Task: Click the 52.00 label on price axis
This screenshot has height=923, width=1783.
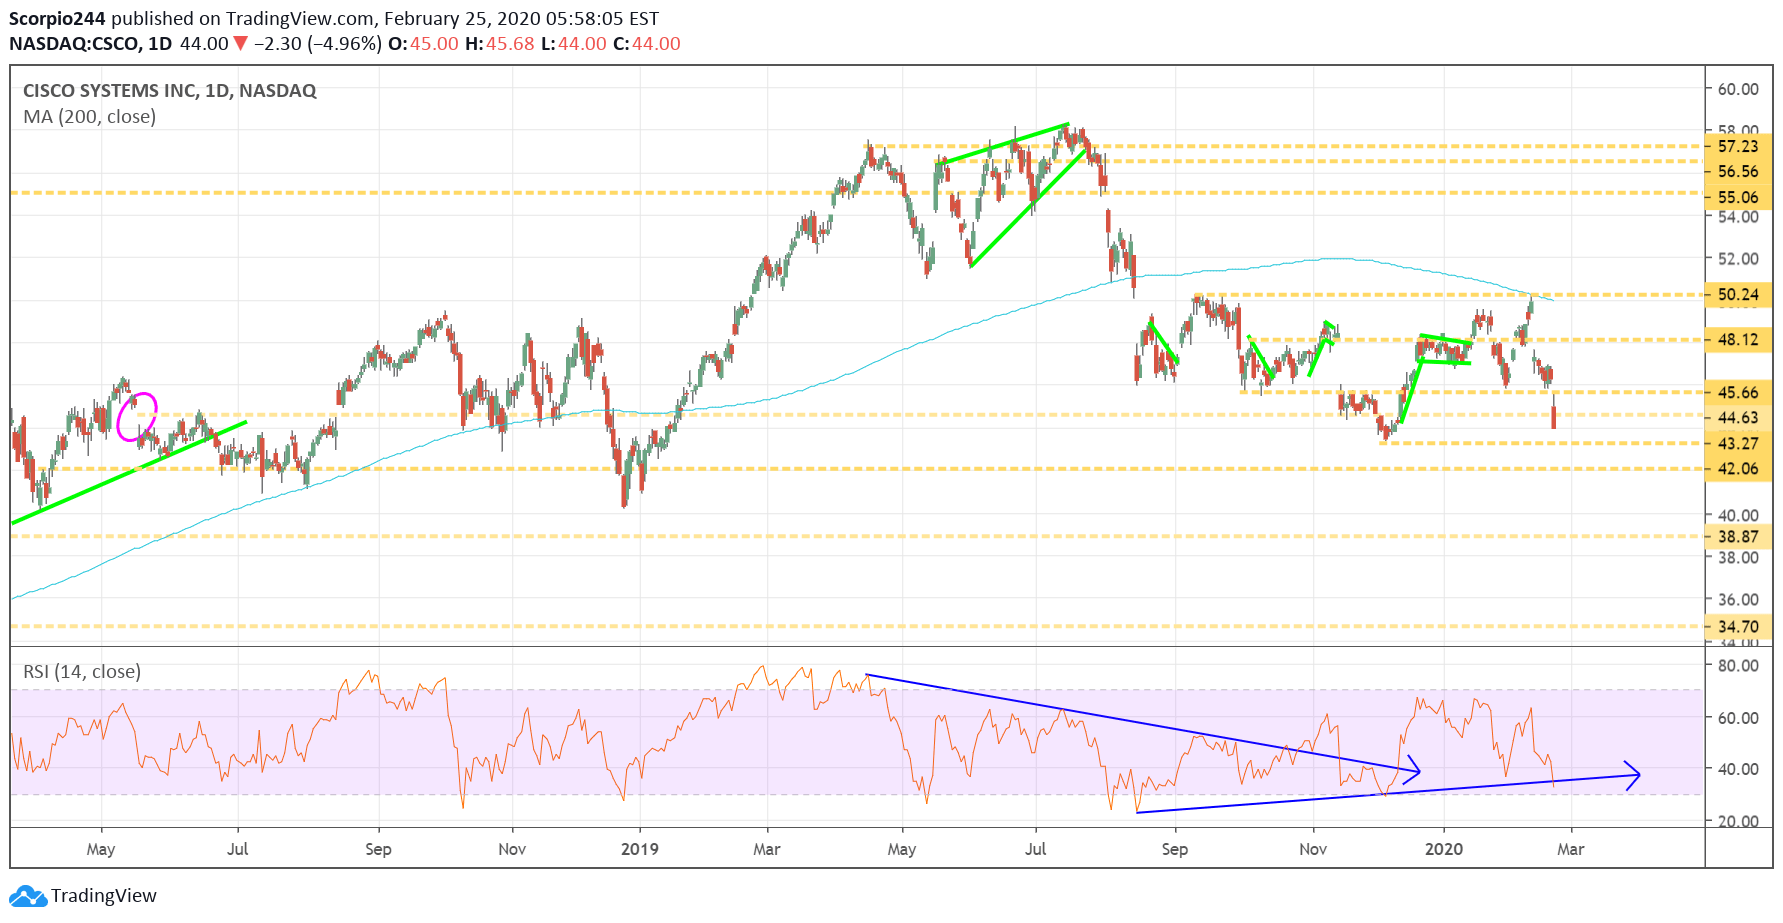Action: click(1738, 259)
